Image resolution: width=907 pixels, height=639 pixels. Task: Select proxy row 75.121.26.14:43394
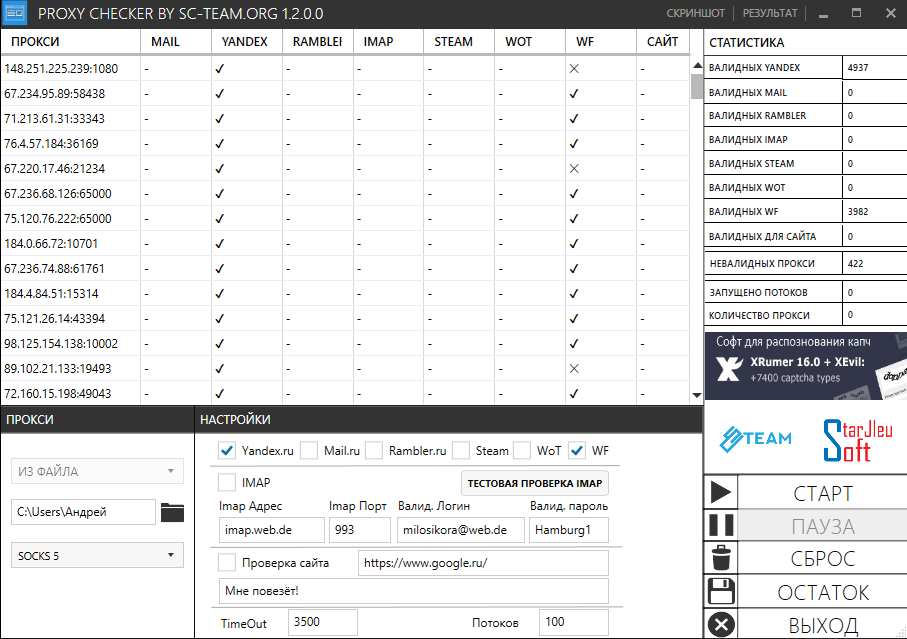click(x=345, y=319)
